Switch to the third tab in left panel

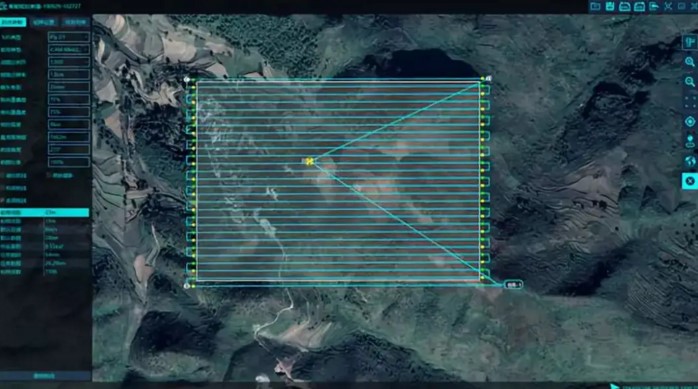pos(75,22)
